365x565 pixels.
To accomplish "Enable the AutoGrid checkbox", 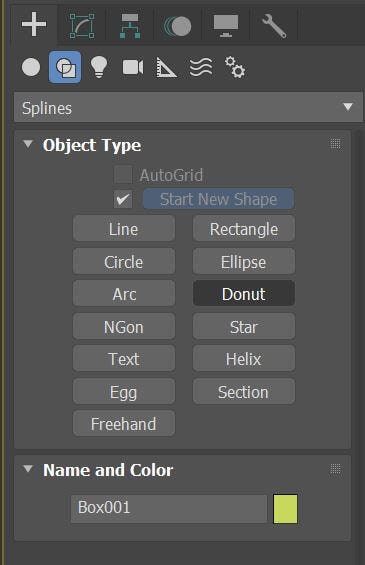I will pos(123,175).
